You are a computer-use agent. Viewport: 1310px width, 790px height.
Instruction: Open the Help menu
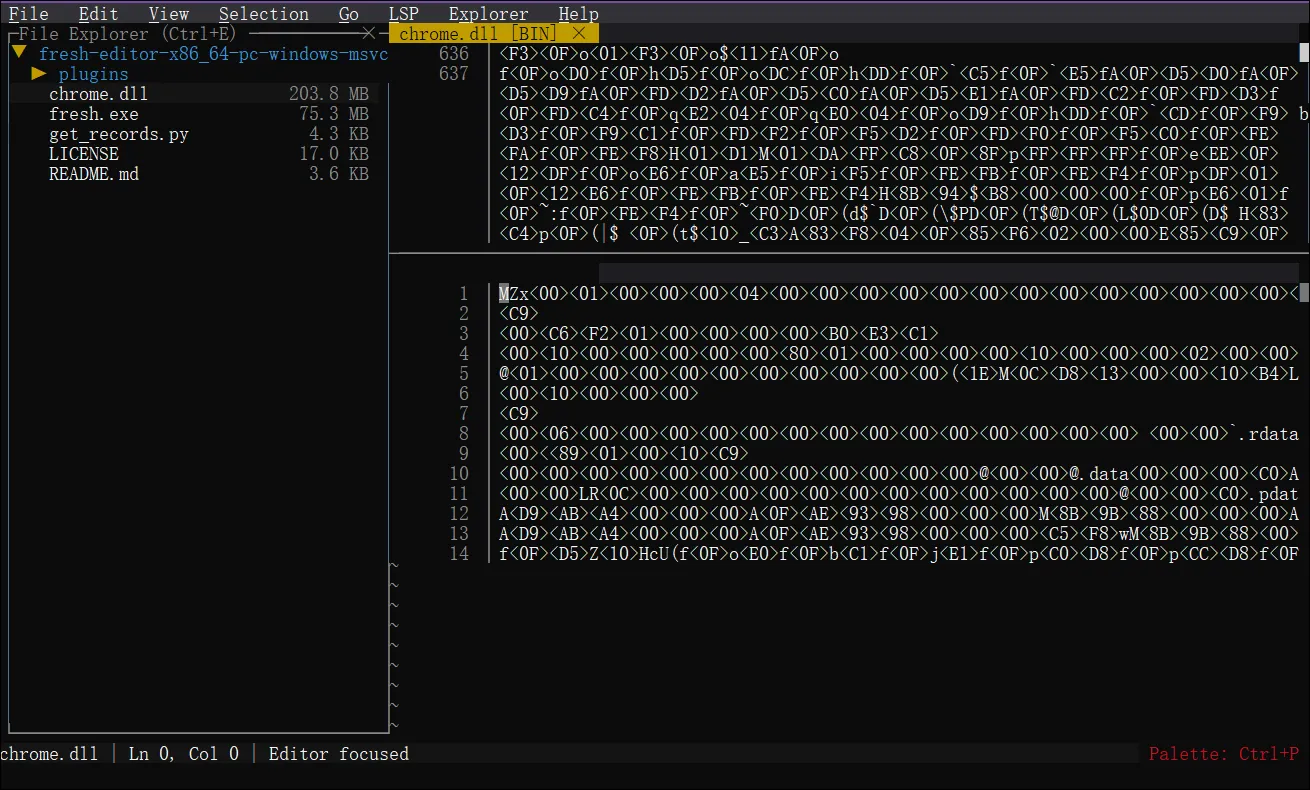point(578,14)
